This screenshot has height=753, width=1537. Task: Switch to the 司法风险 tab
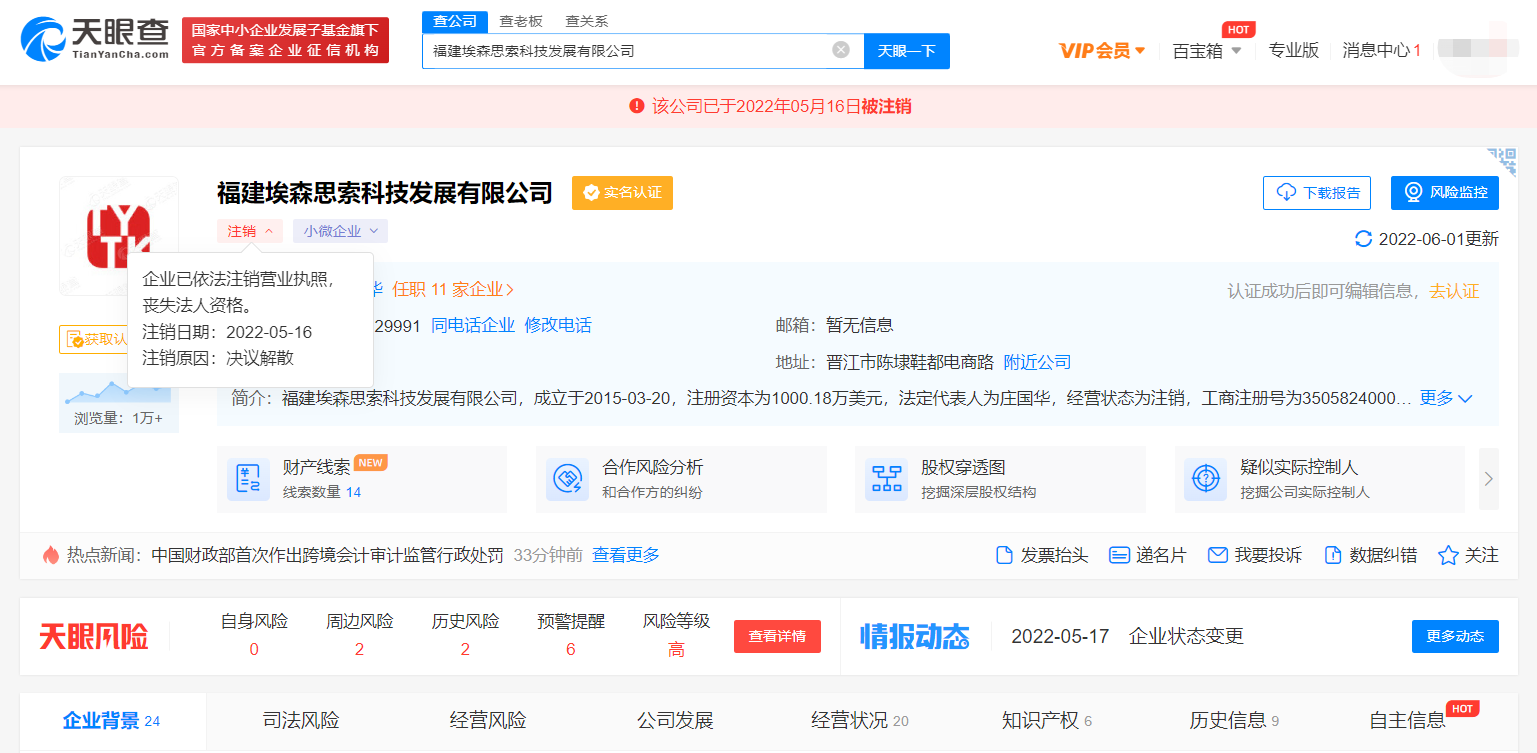pos(300,720)
